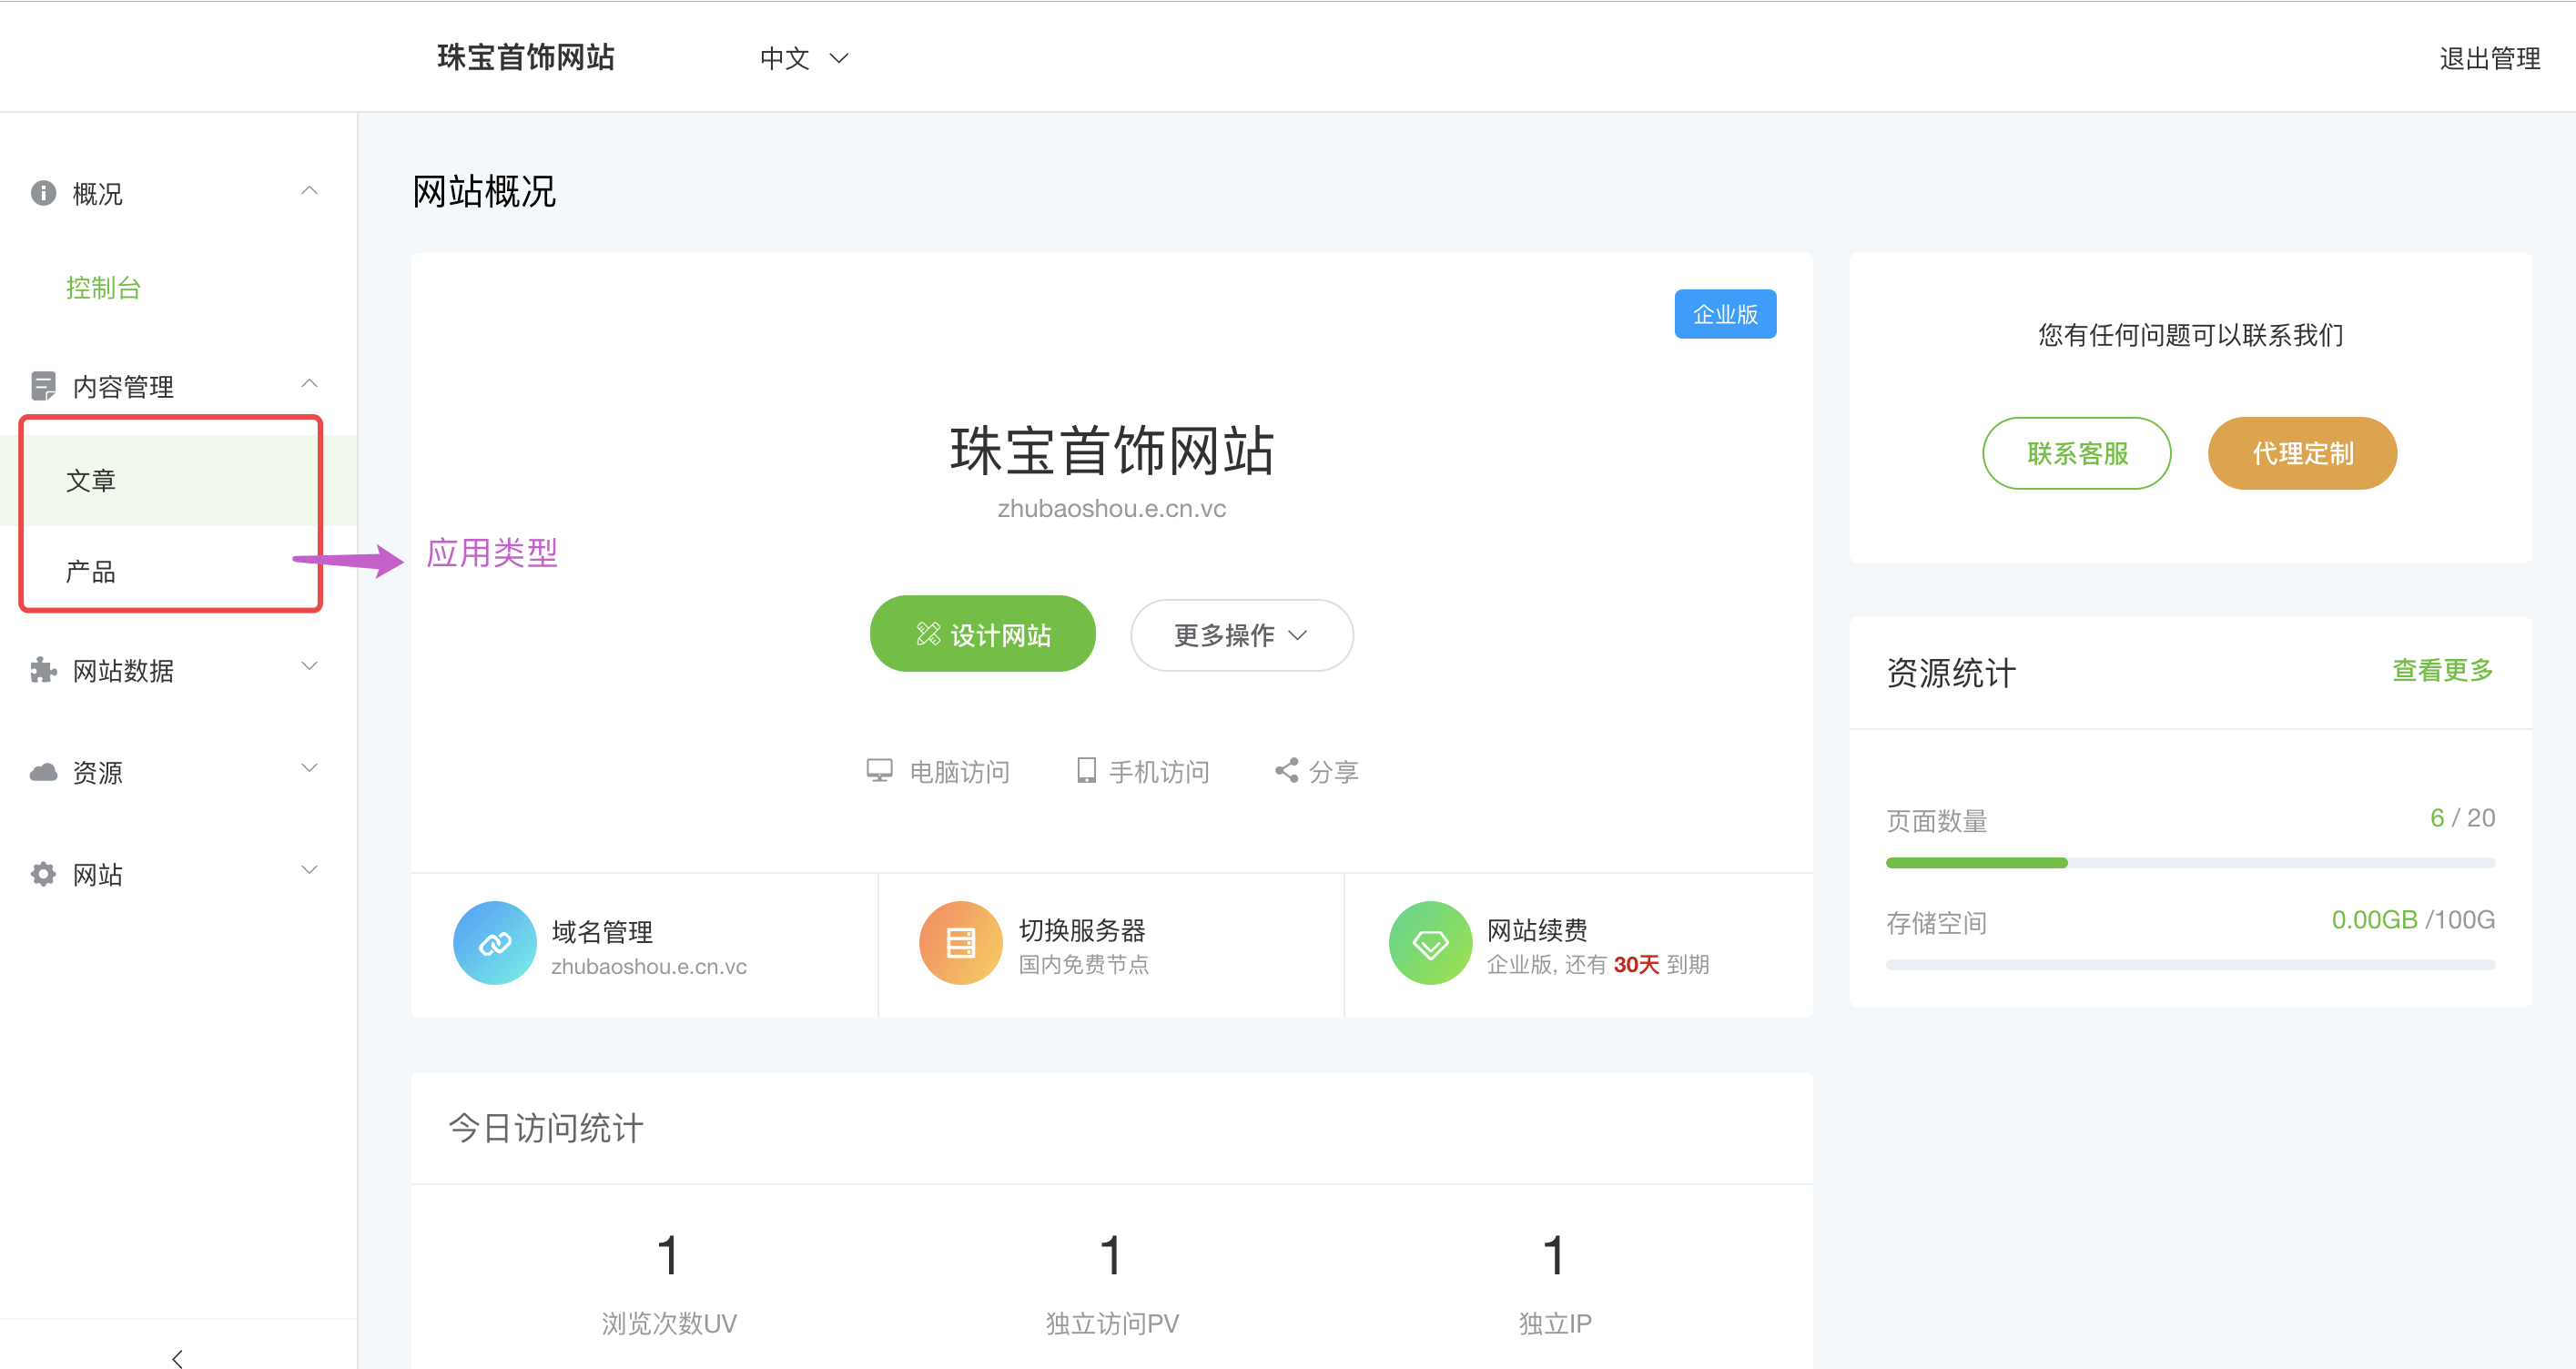Select 网站数据 menu label

(x=123, y=671)
